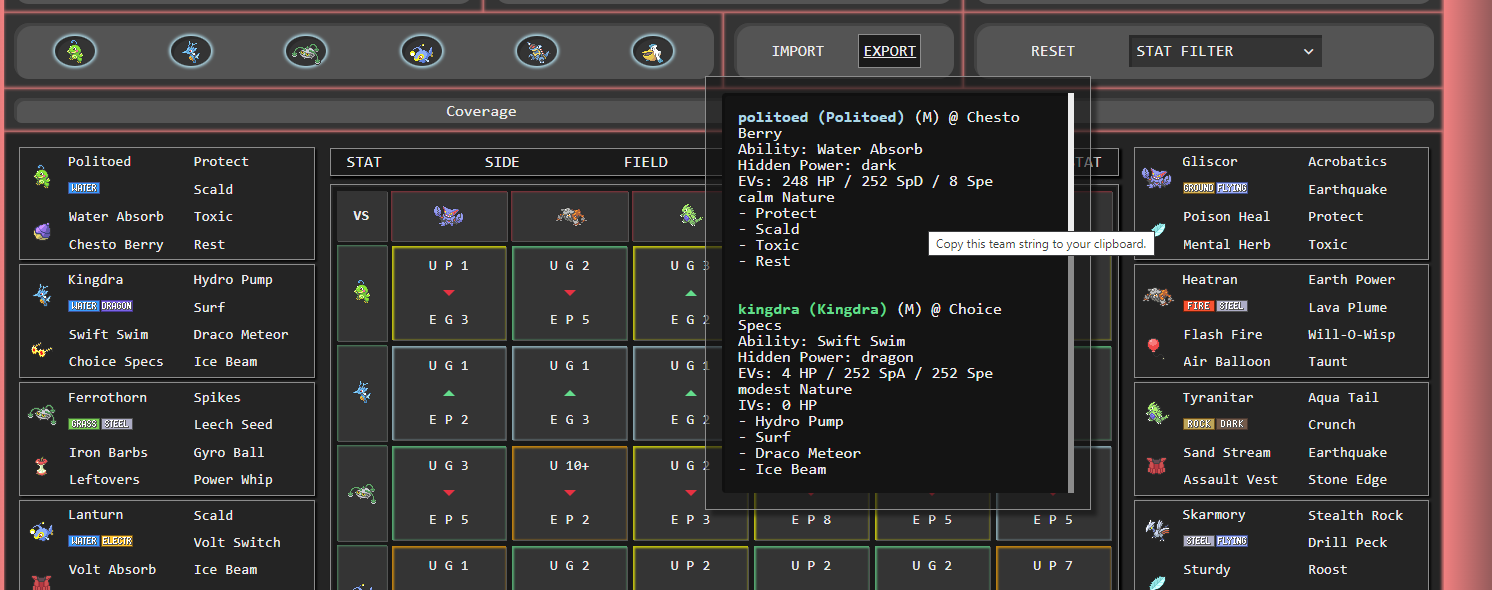This screenshot has height=590, width=1492.
Task: Click Politoed's Water type badge
Action: 84,188
